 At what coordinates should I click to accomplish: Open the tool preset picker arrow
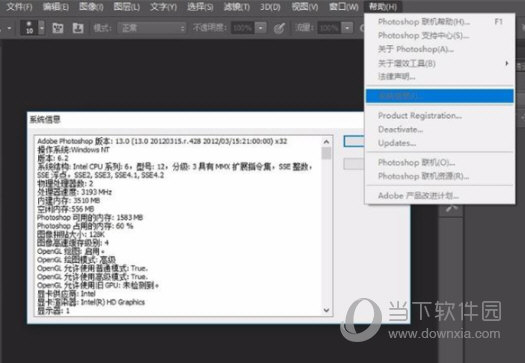click(x=9, y=28)
